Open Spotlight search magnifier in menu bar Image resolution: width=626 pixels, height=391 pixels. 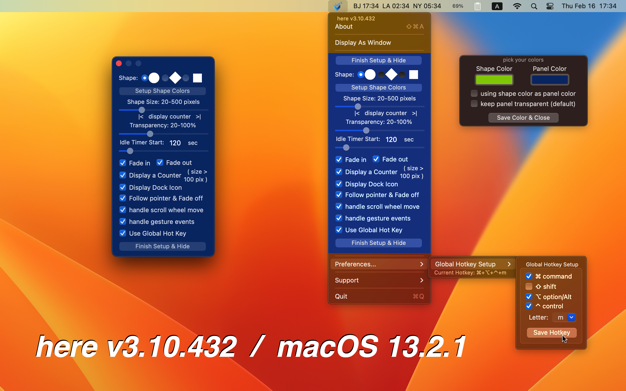[534, 6]
